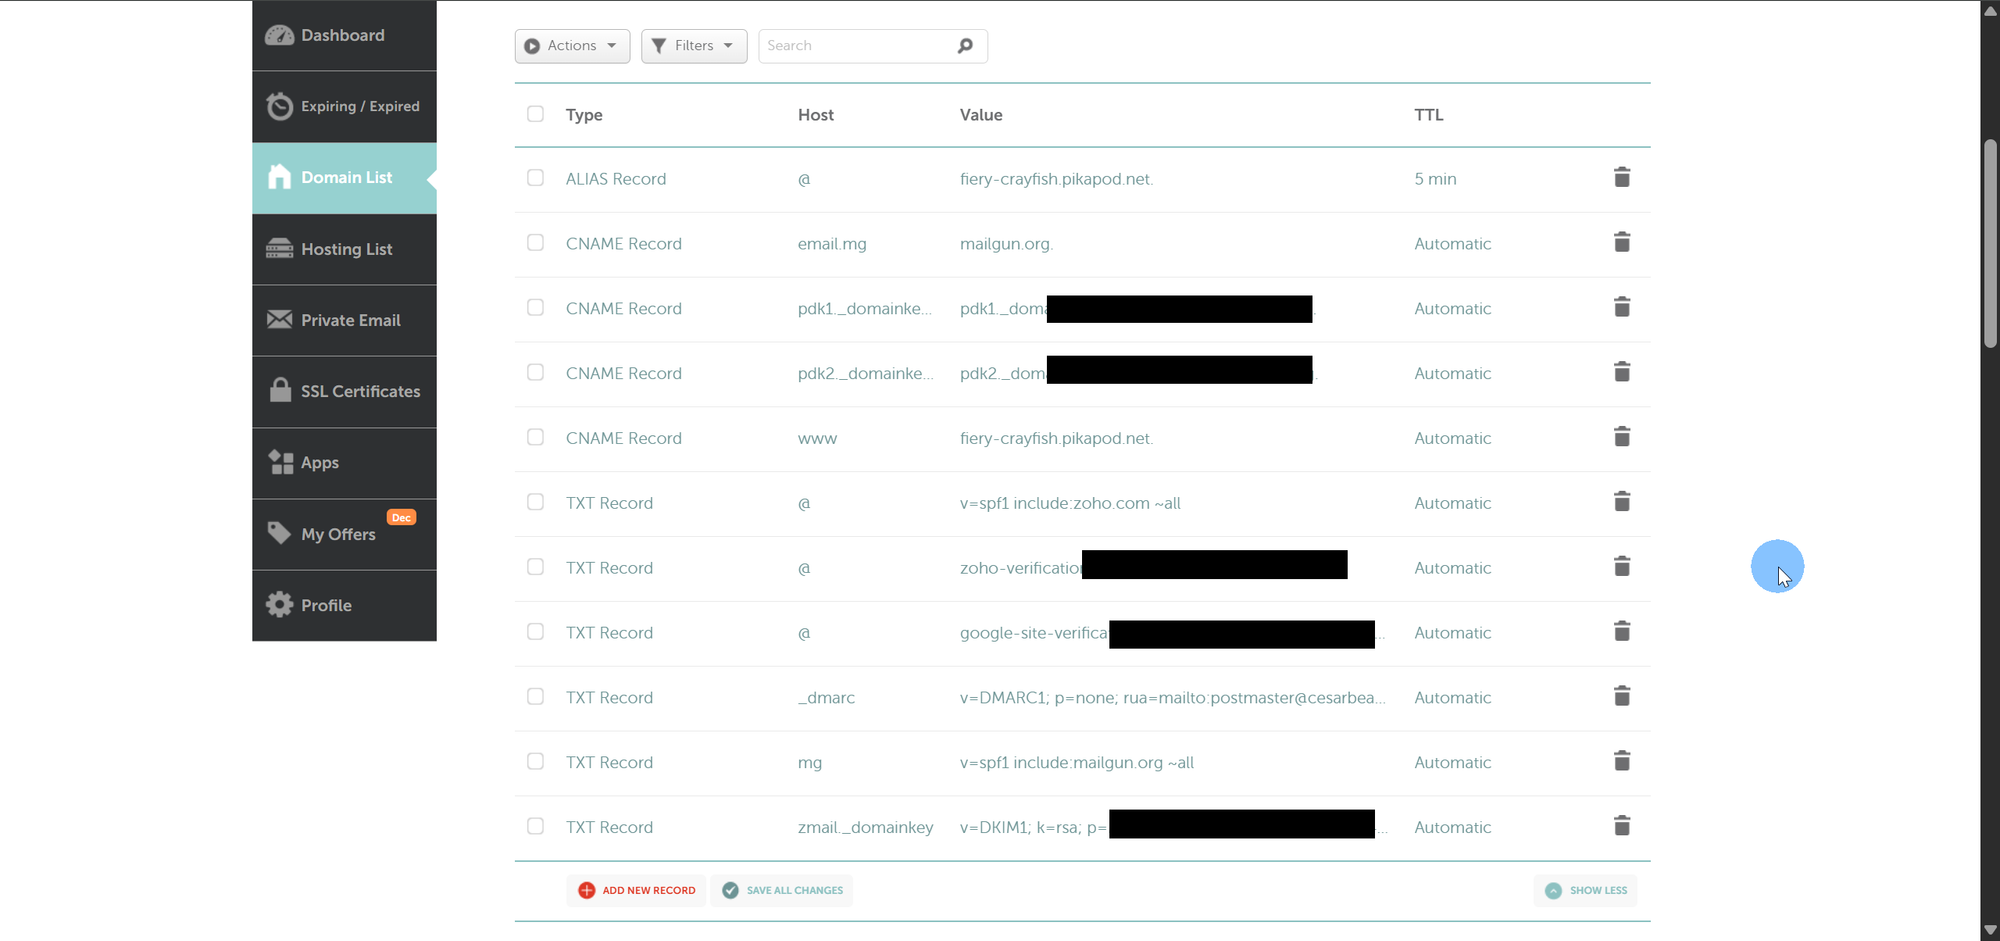The width and height of the screenshot is (2000, 941).
Task: Select the envelope icon for Private Email
Action: coord(279,318)
